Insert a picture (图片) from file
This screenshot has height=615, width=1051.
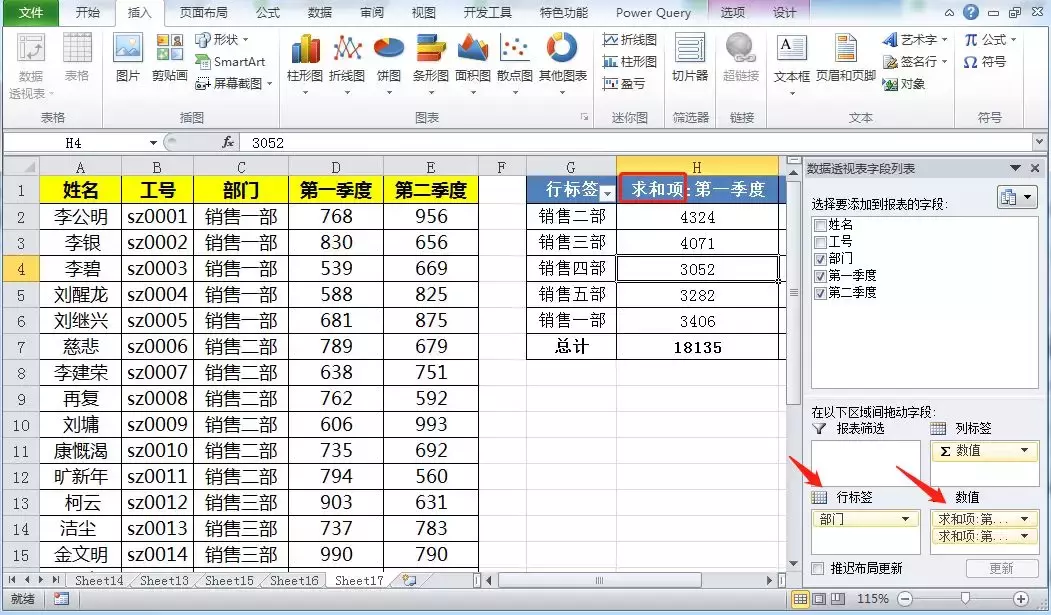coord(128,59)
